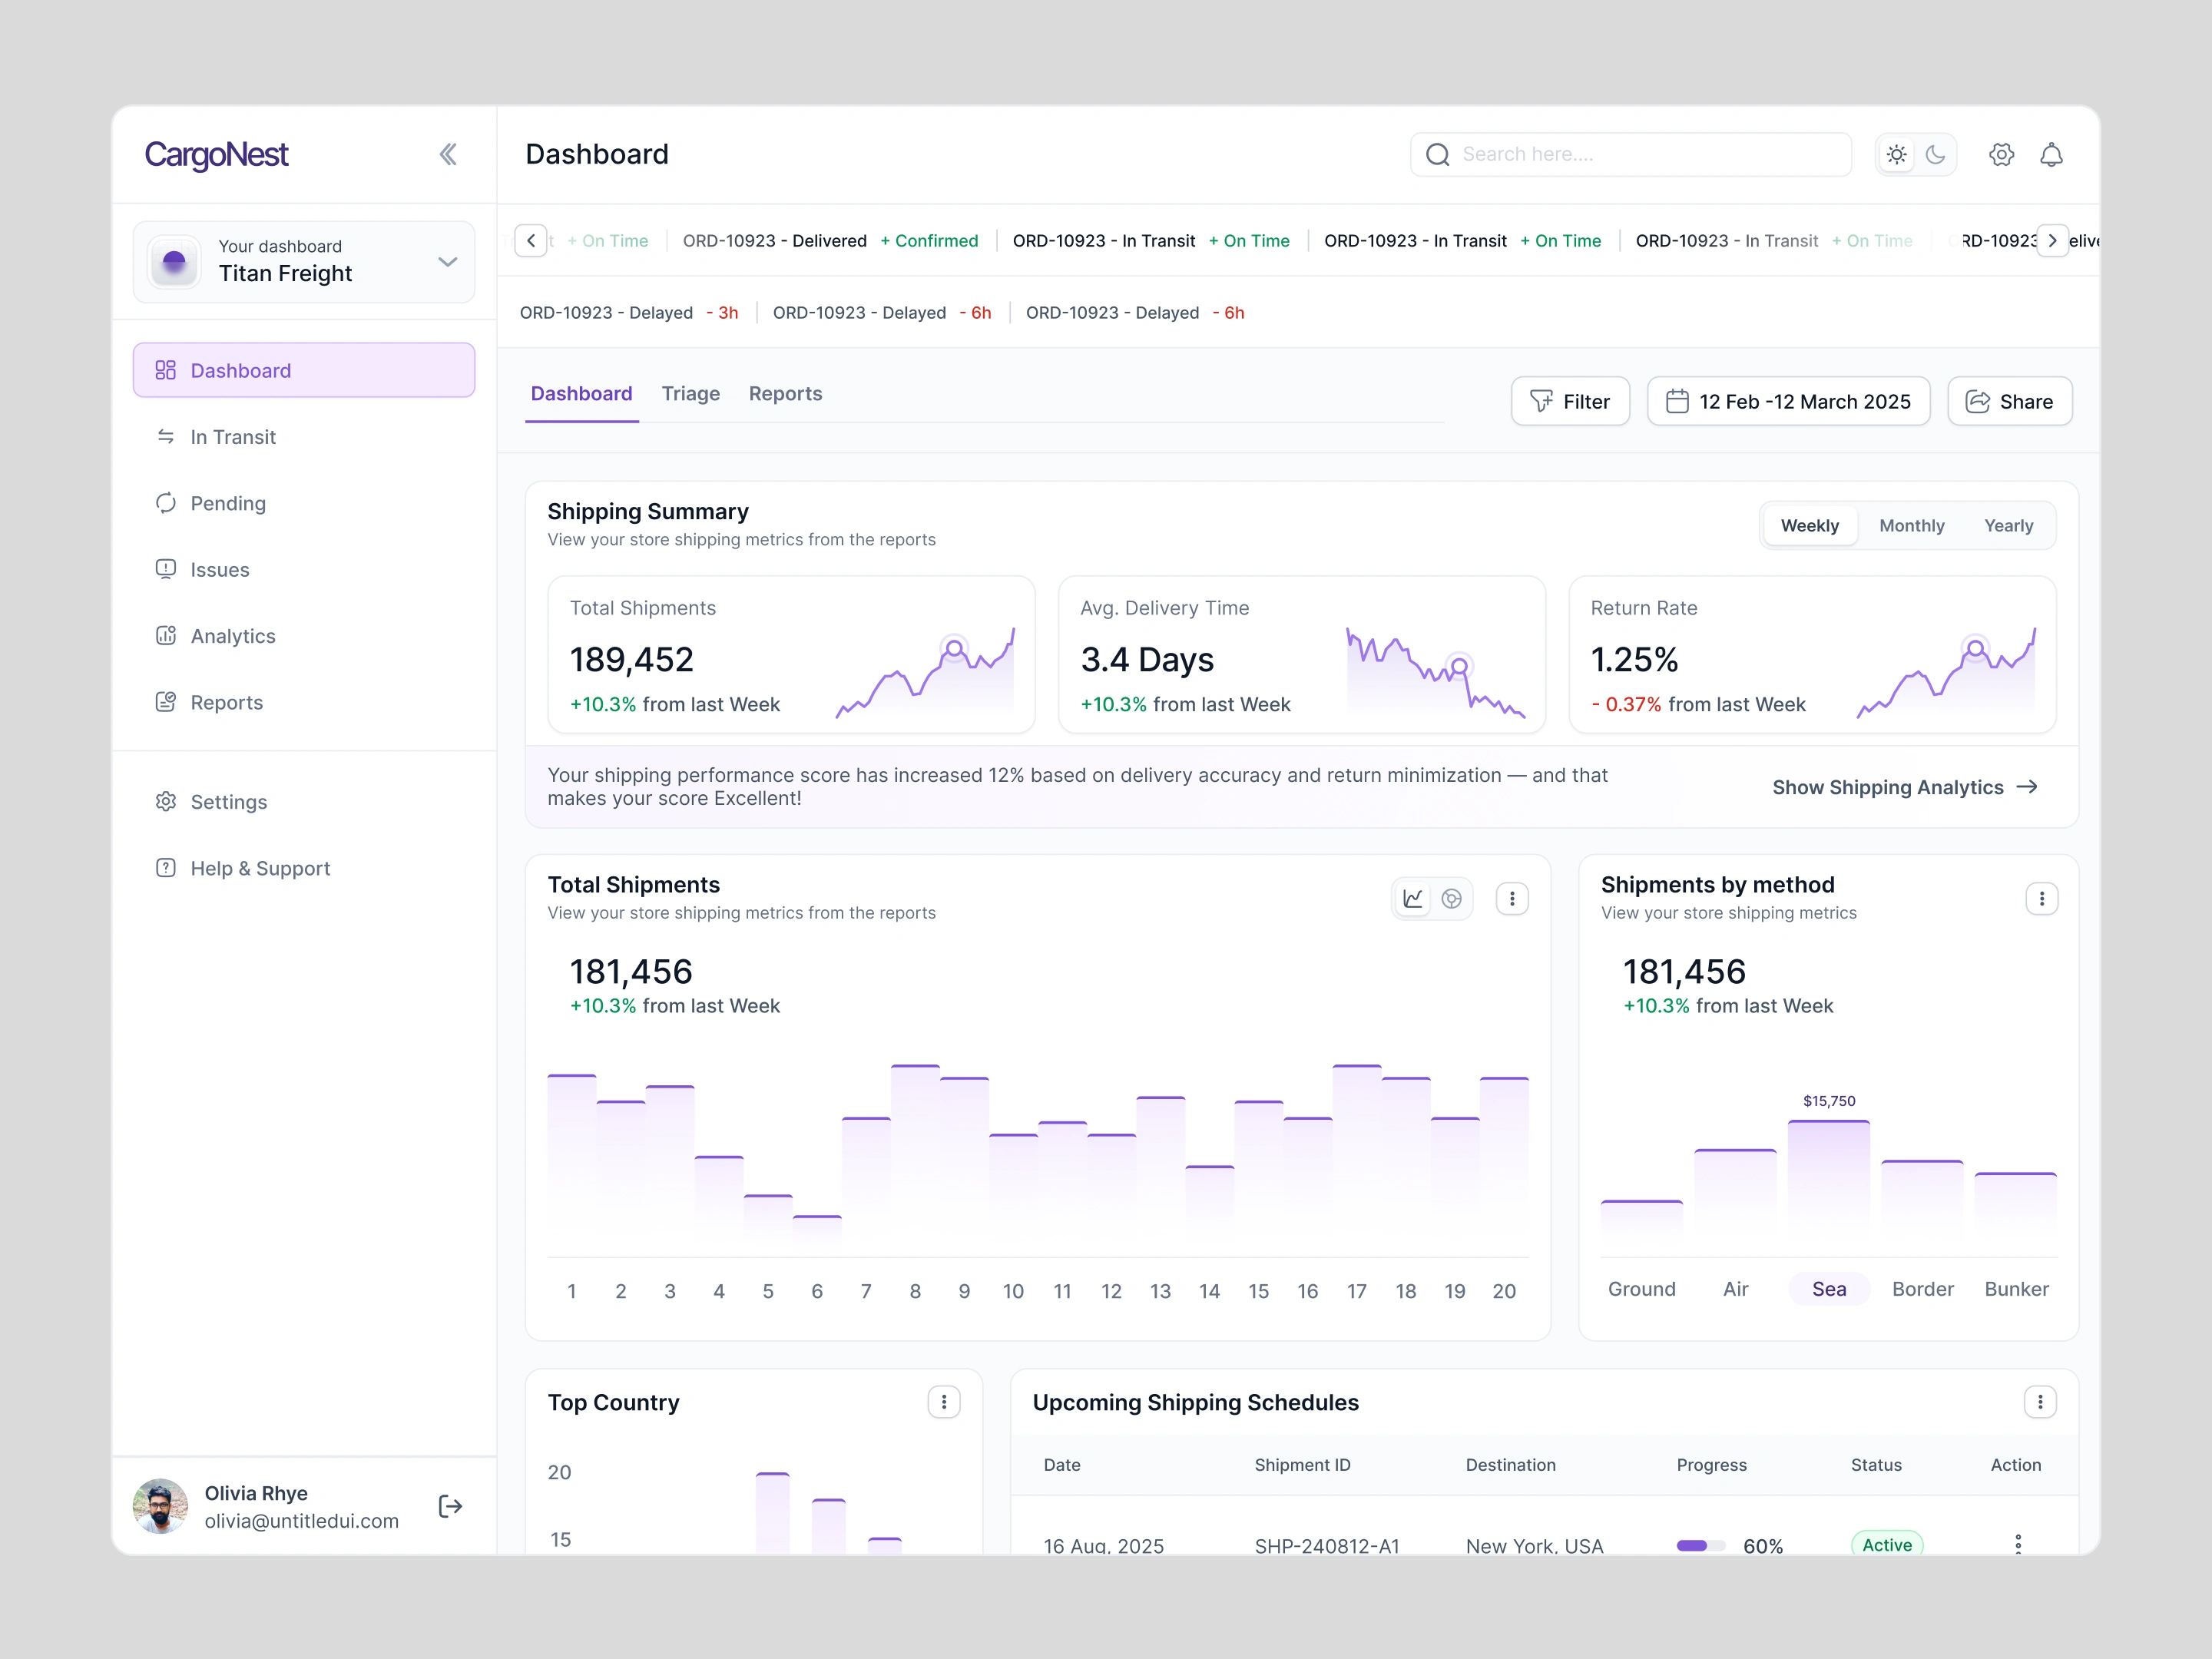
Task: Click the notification bell icon
Action: 2051,155
